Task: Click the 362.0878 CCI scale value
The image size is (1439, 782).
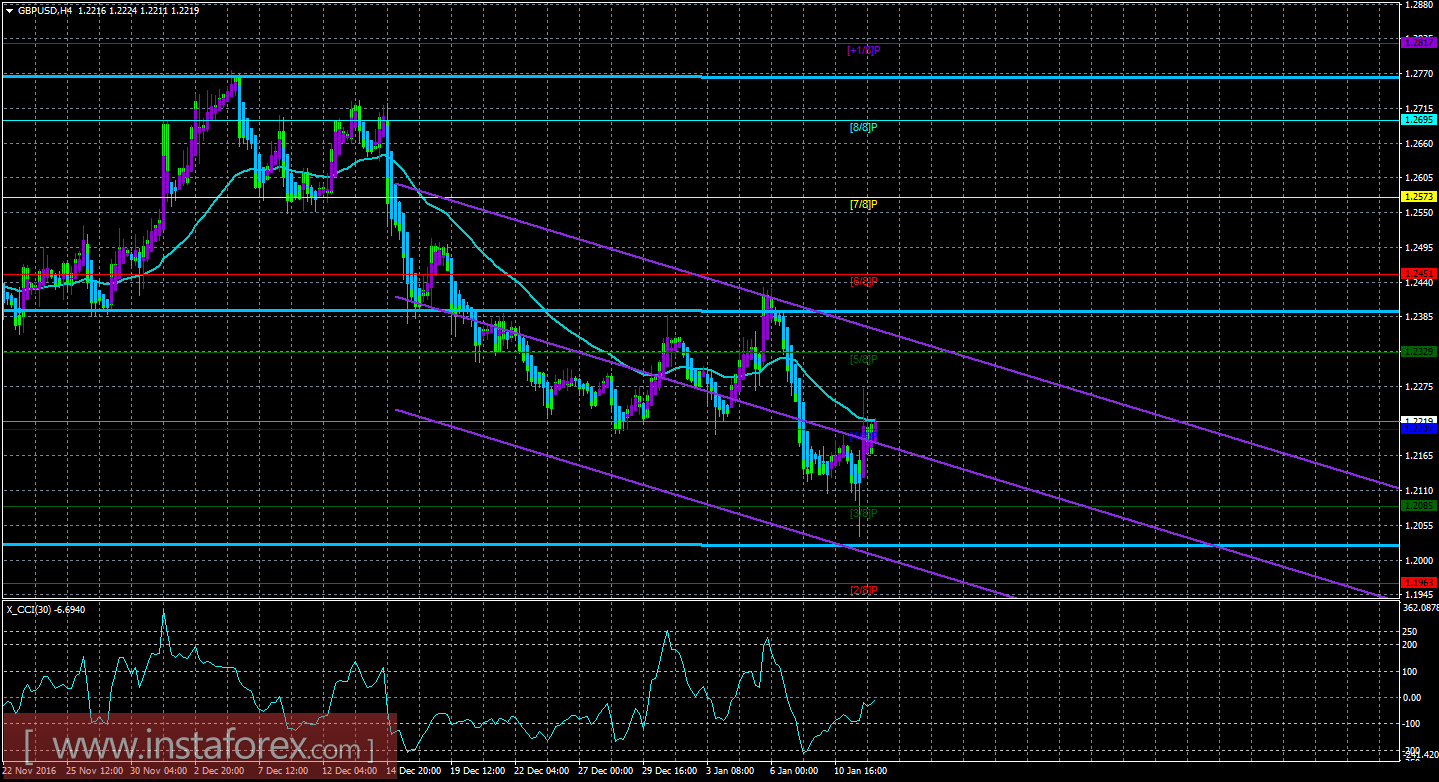Action: pos(1419,607)
